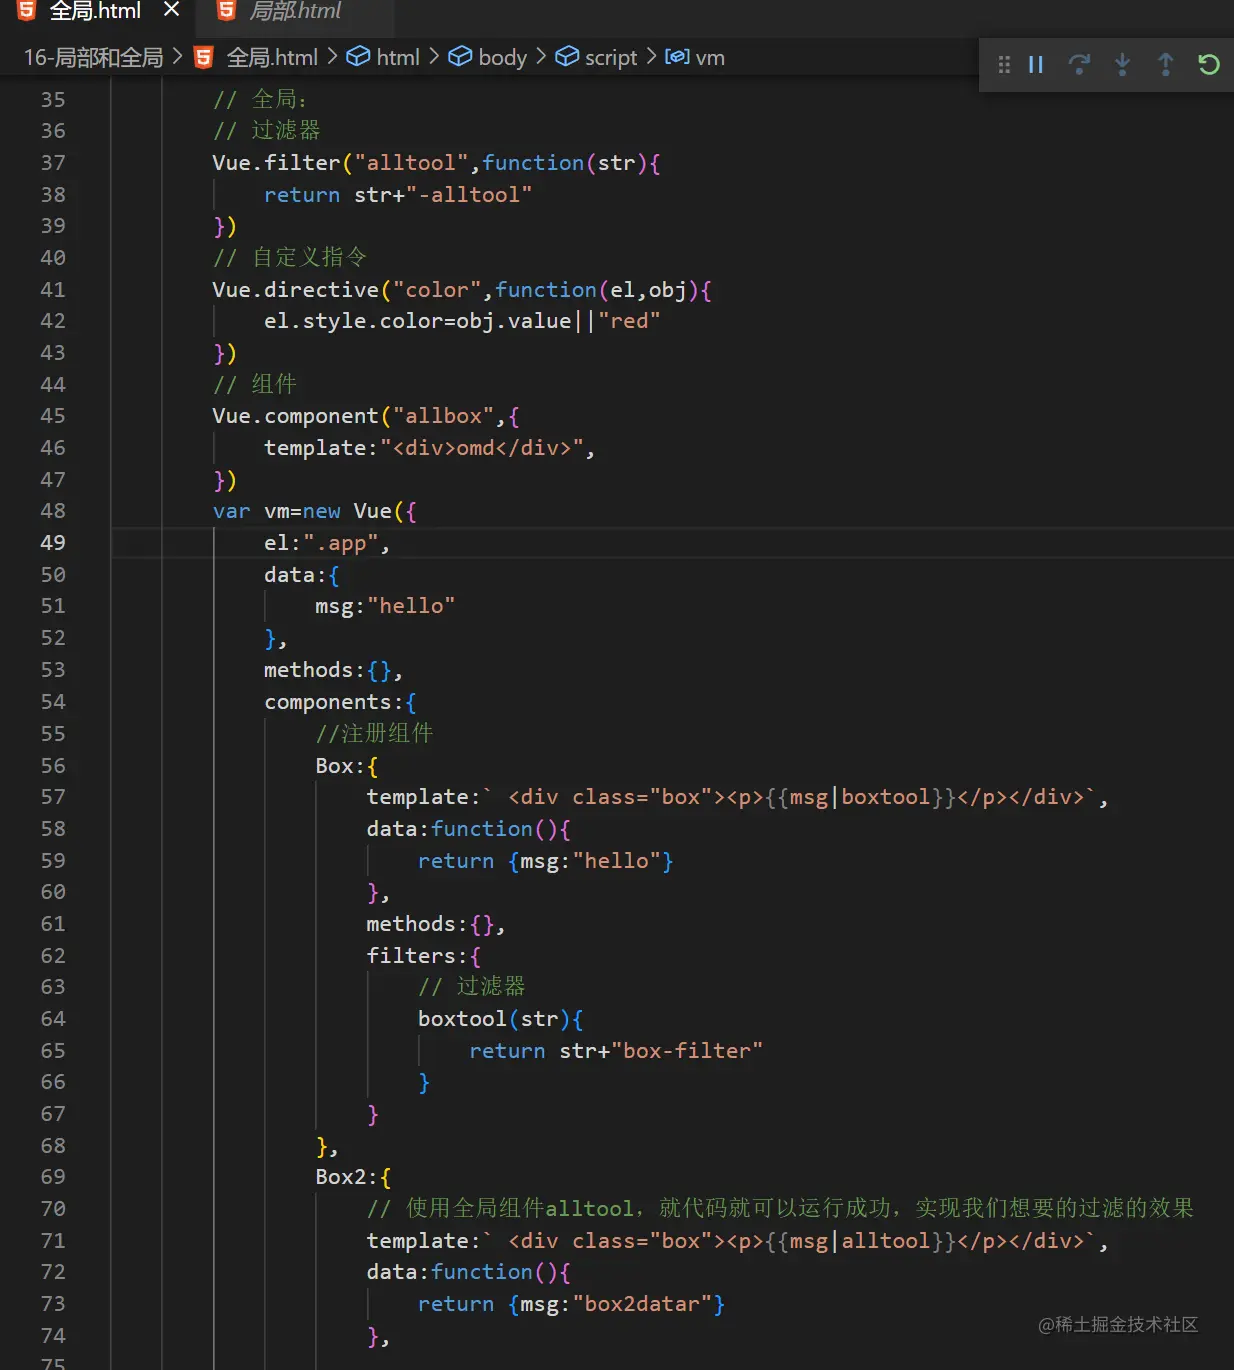Click the cube icon beside html breadcrumb
The height and width of the screenshot is (1370, 1234).
coord(358,57)
